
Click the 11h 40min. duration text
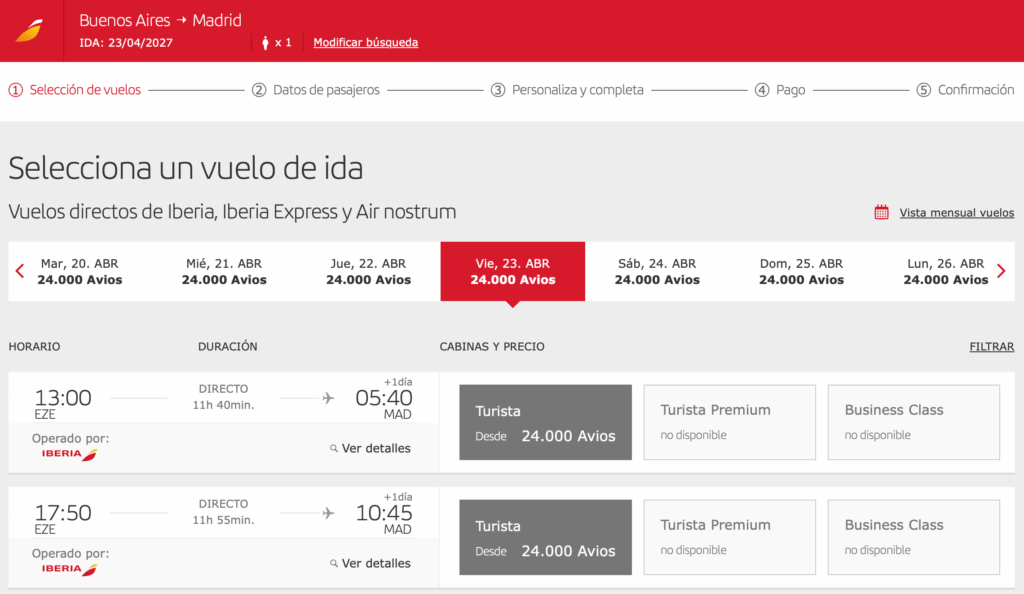(223, 405)
